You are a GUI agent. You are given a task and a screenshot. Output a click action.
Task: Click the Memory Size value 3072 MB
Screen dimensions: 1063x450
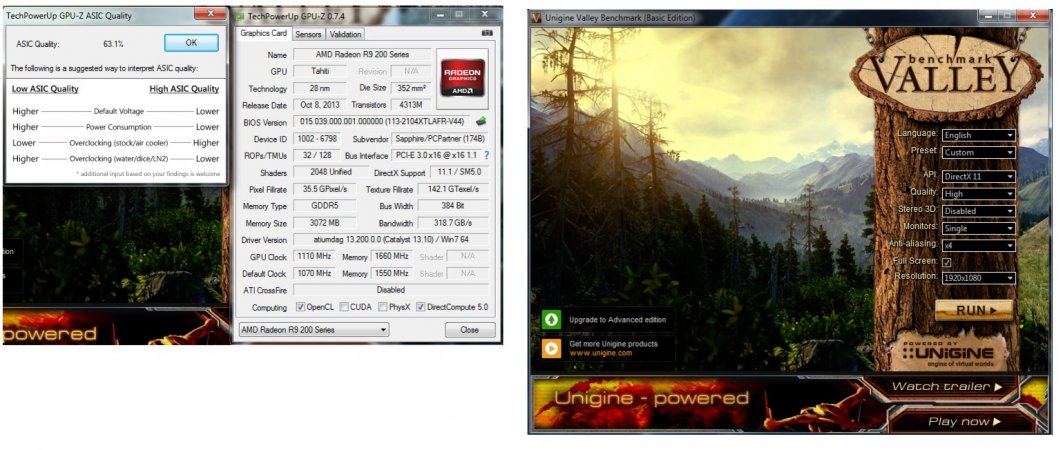tap(325, 223)
